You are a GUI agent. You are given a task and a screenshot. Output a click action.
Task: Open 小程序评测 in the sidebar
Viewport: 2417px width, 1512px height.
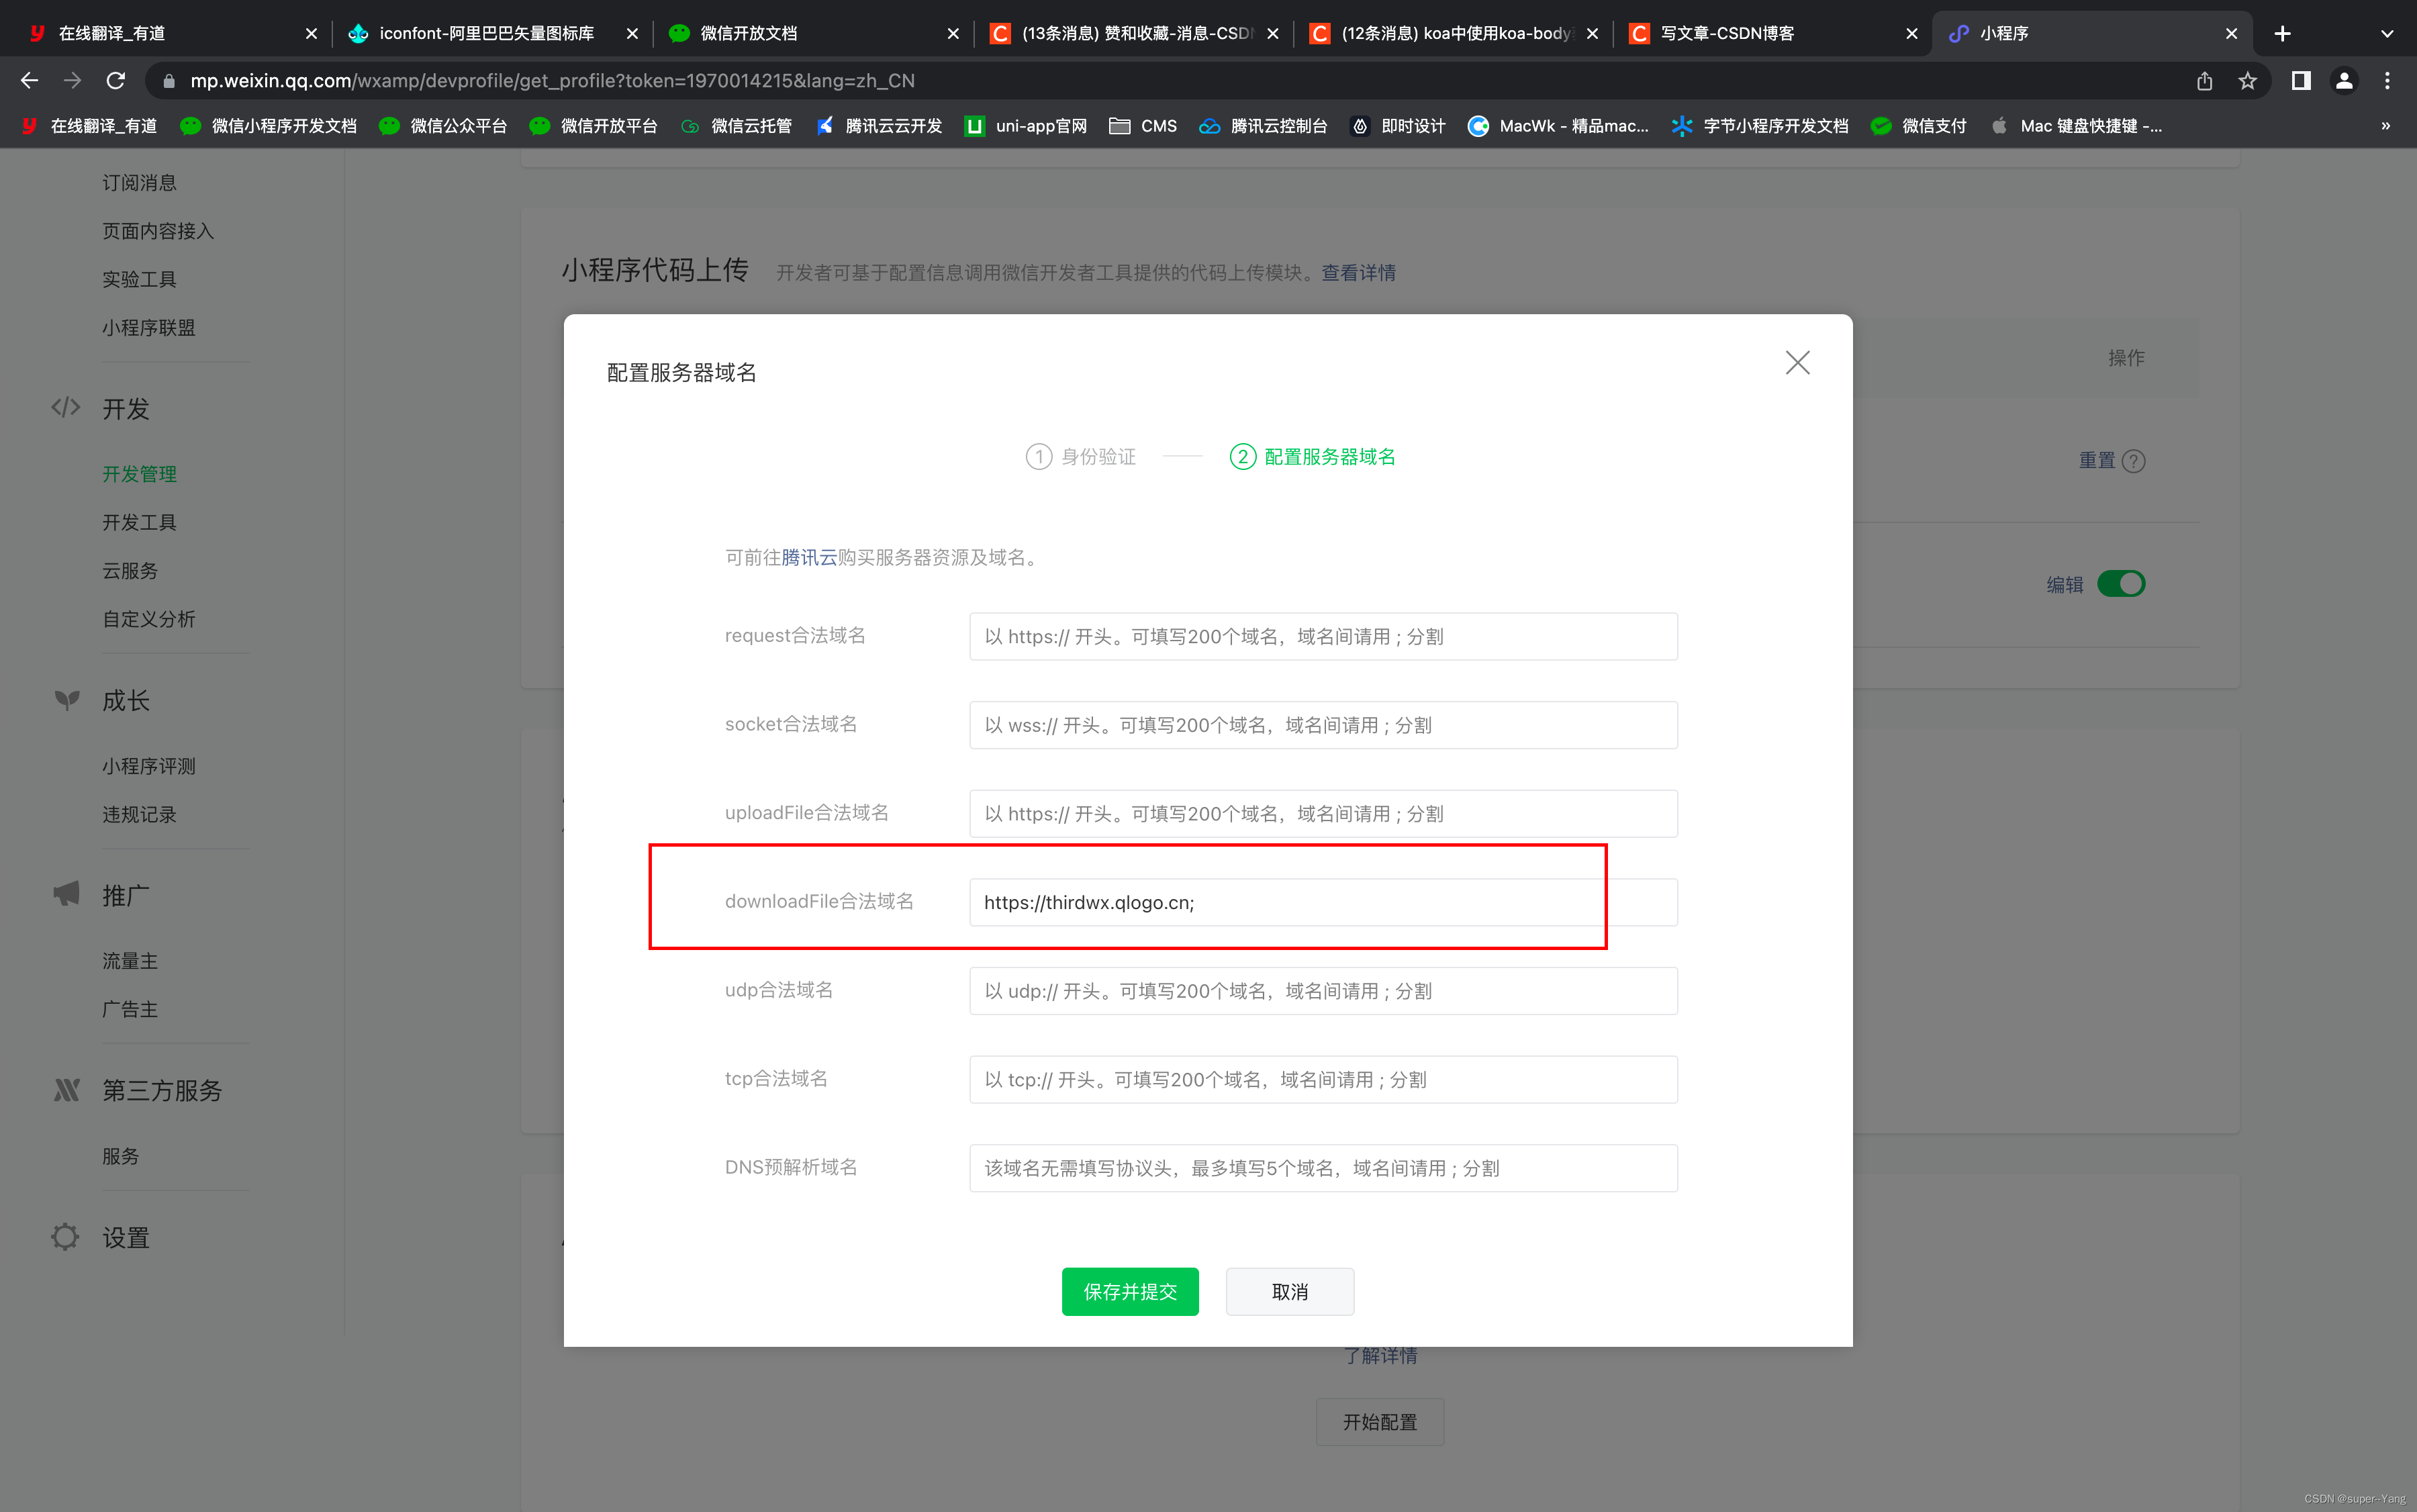(149, 766)
